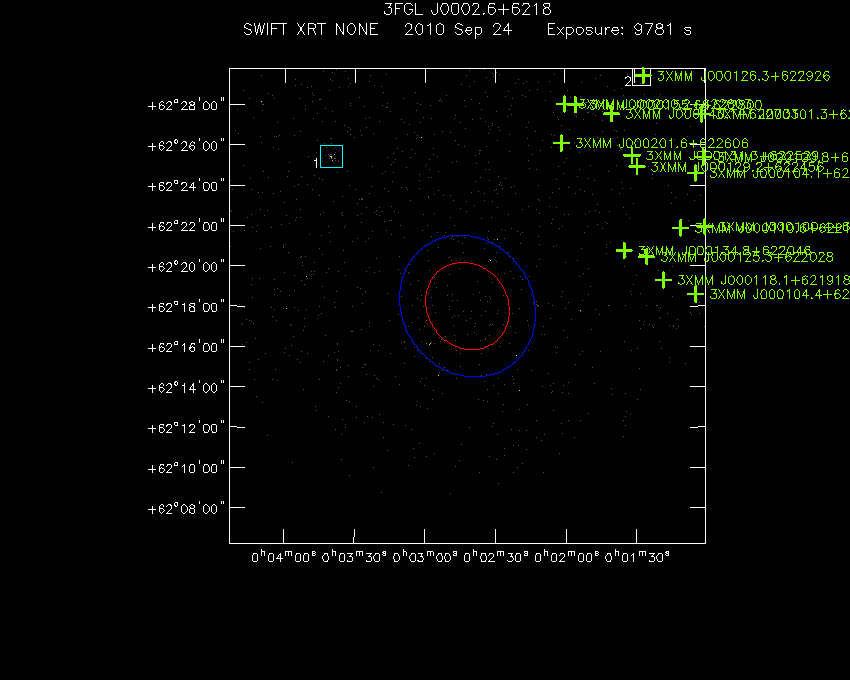Image resolution: width=850 pixels, height=680 pixels.
Task: Click the right ascension label 0h02m30s
Action: [496, 557]
